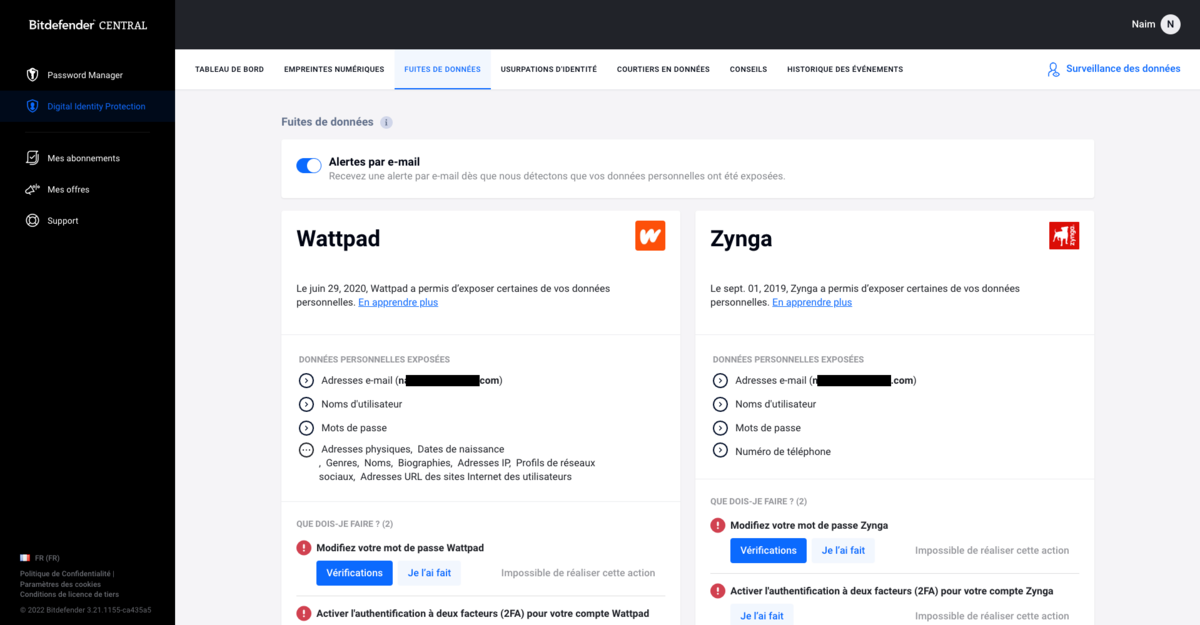Open Paramètres des cookies link

(60, 584)
